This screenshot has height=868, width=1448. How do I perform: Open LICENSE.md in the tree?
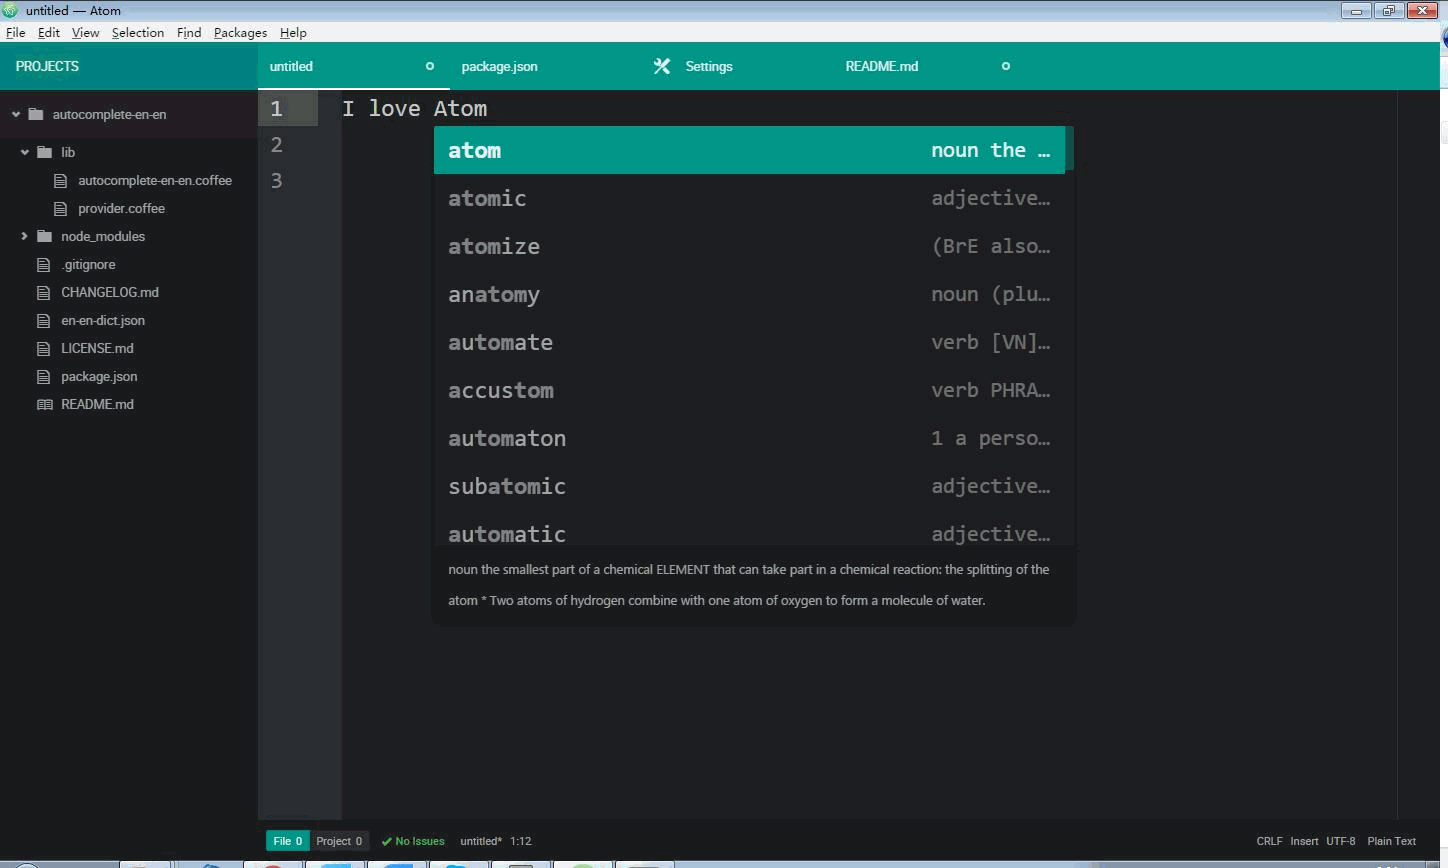point(97,349)
